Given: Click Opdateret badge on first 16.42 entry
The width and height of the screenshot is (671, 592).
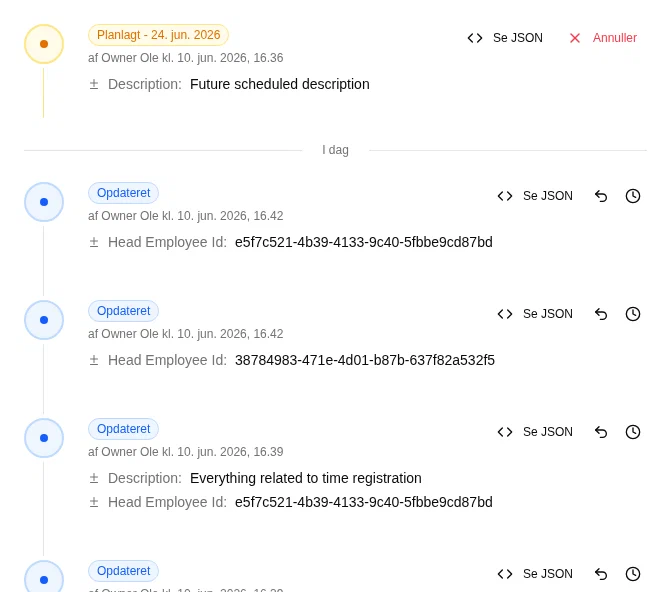Looking at the screenshot, I should tap(123, 193).
